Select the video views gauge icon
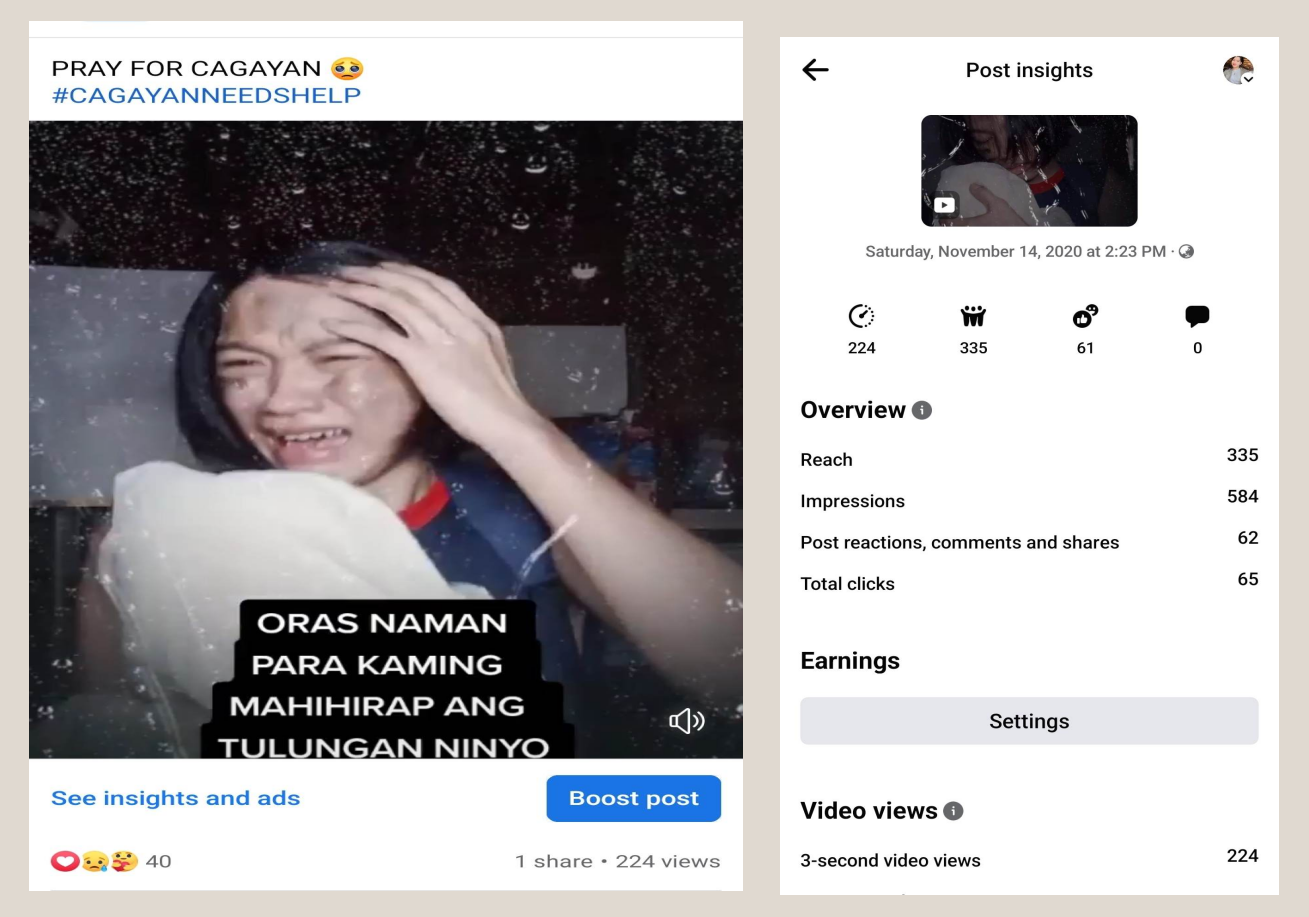The height and width of the screenshot is (917, 1309). [861, 317]
